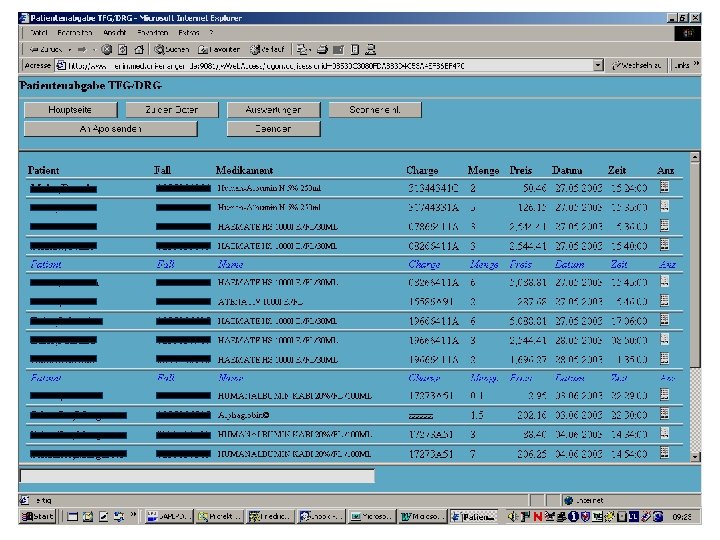
Task: Open the Anz icon for the ATENATIV row
Action: coord(664,301)
